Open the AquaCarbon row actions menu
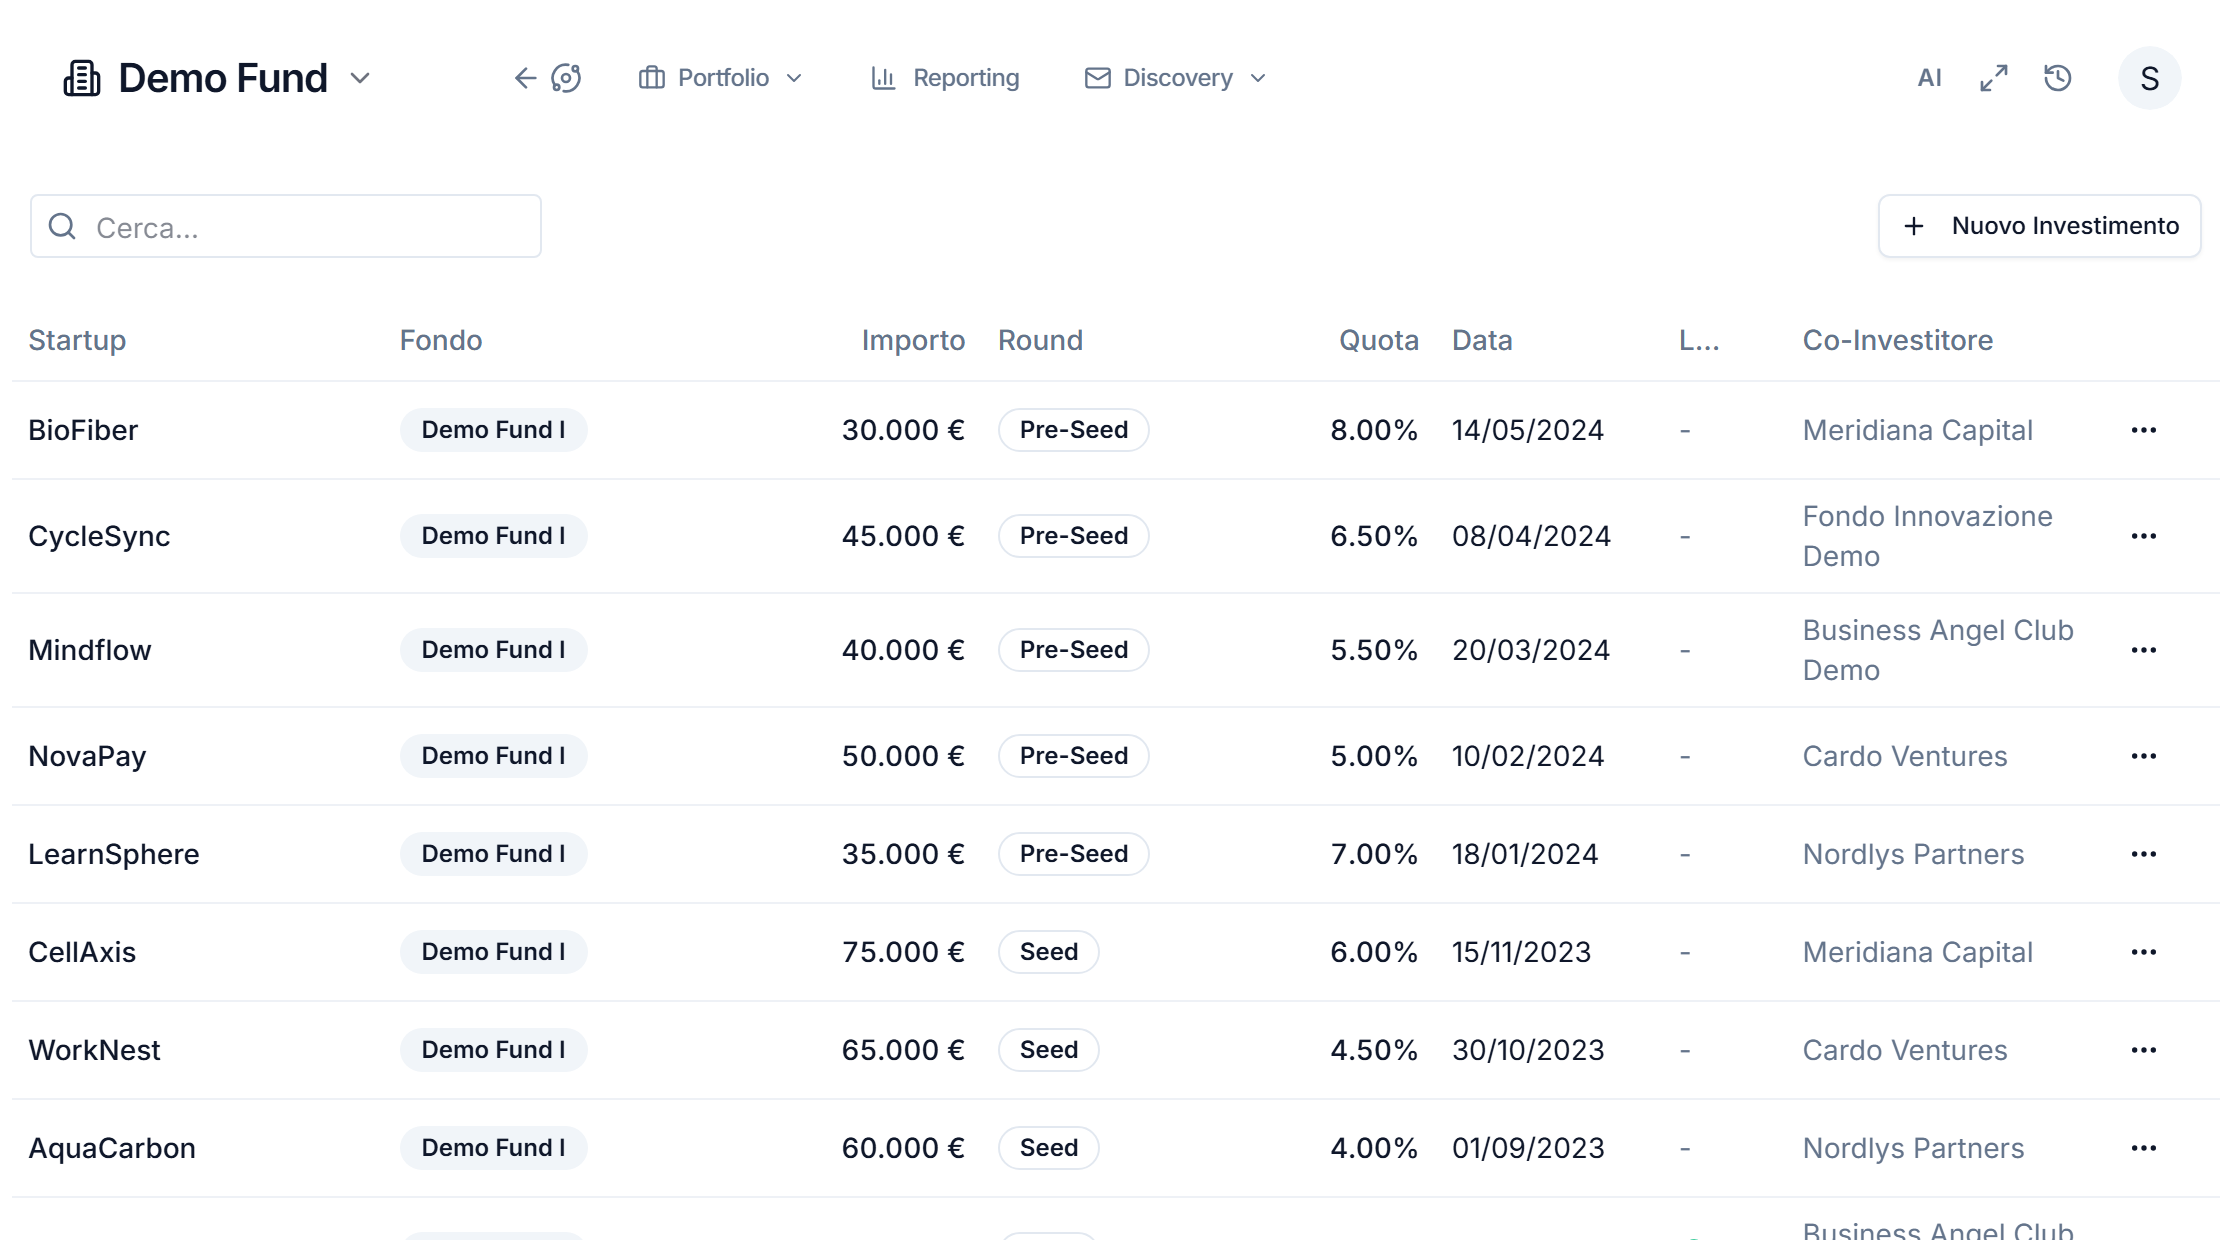Viewport: 2232px width, 1240px height. 2143,1148
